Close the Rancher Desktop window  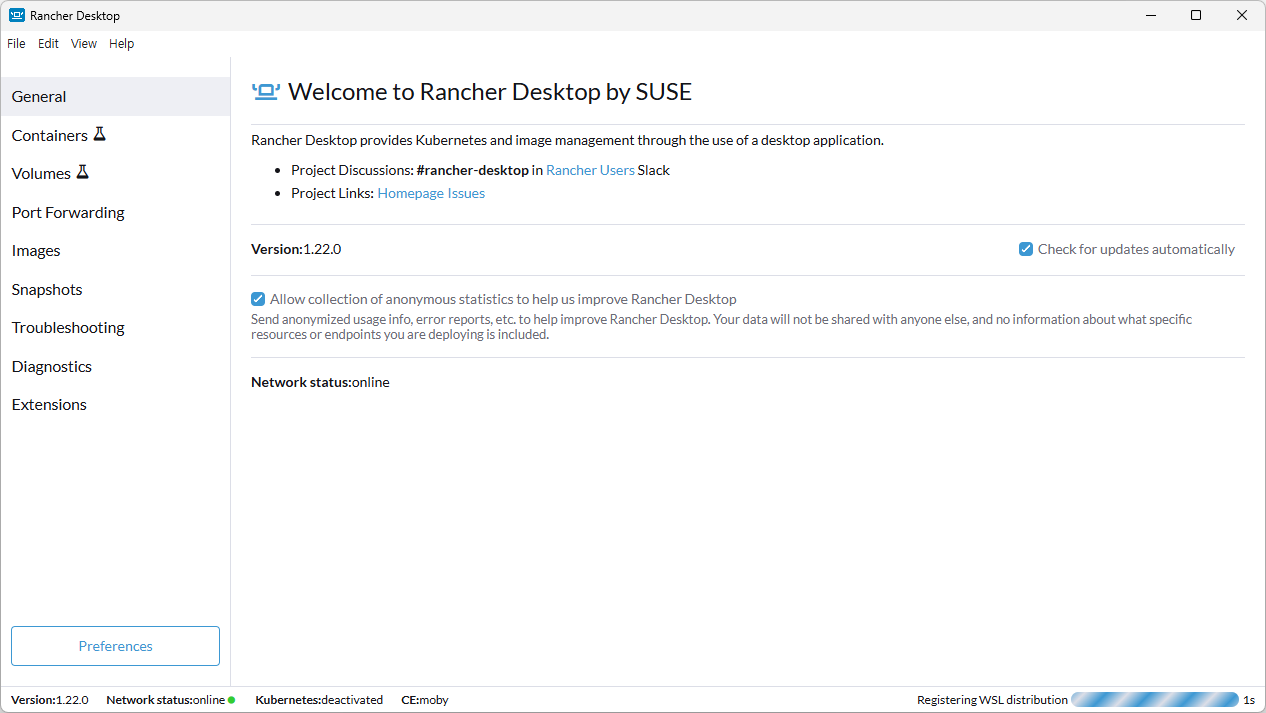click(x=1242, y=15)
